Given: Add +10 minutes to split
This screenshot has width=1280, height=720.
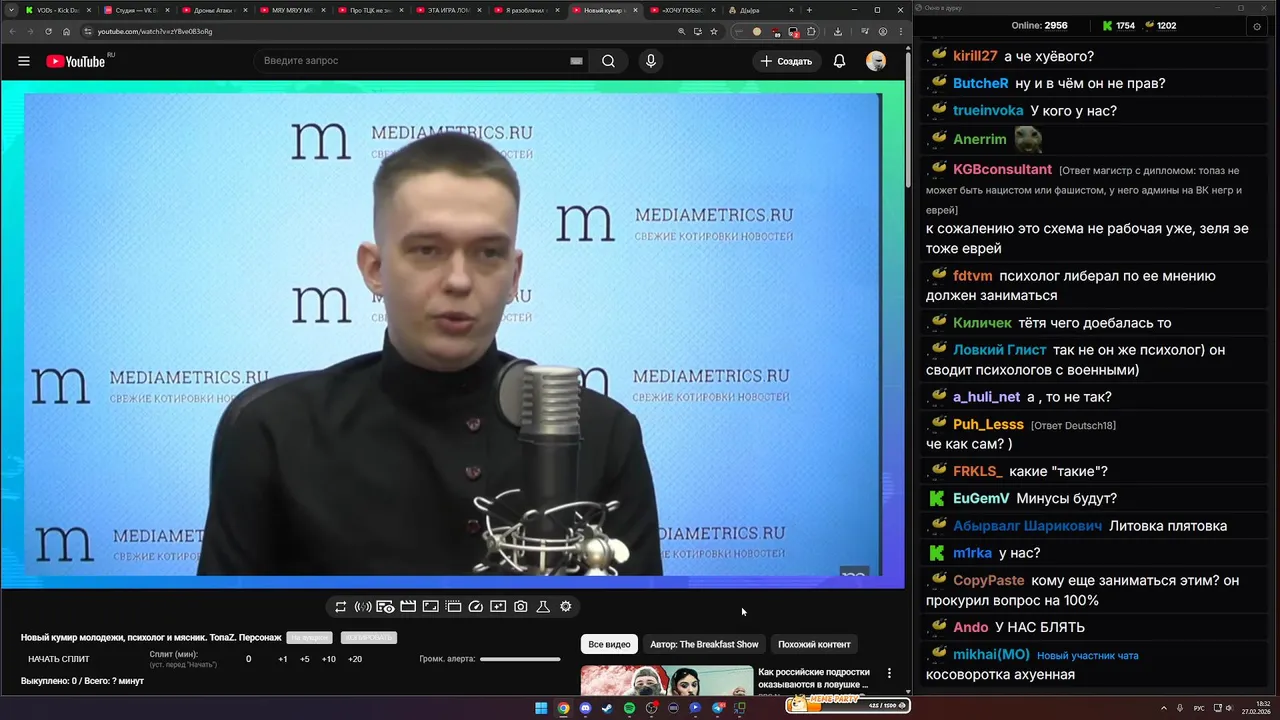Looking at the screenshot, I should [329, 659].
